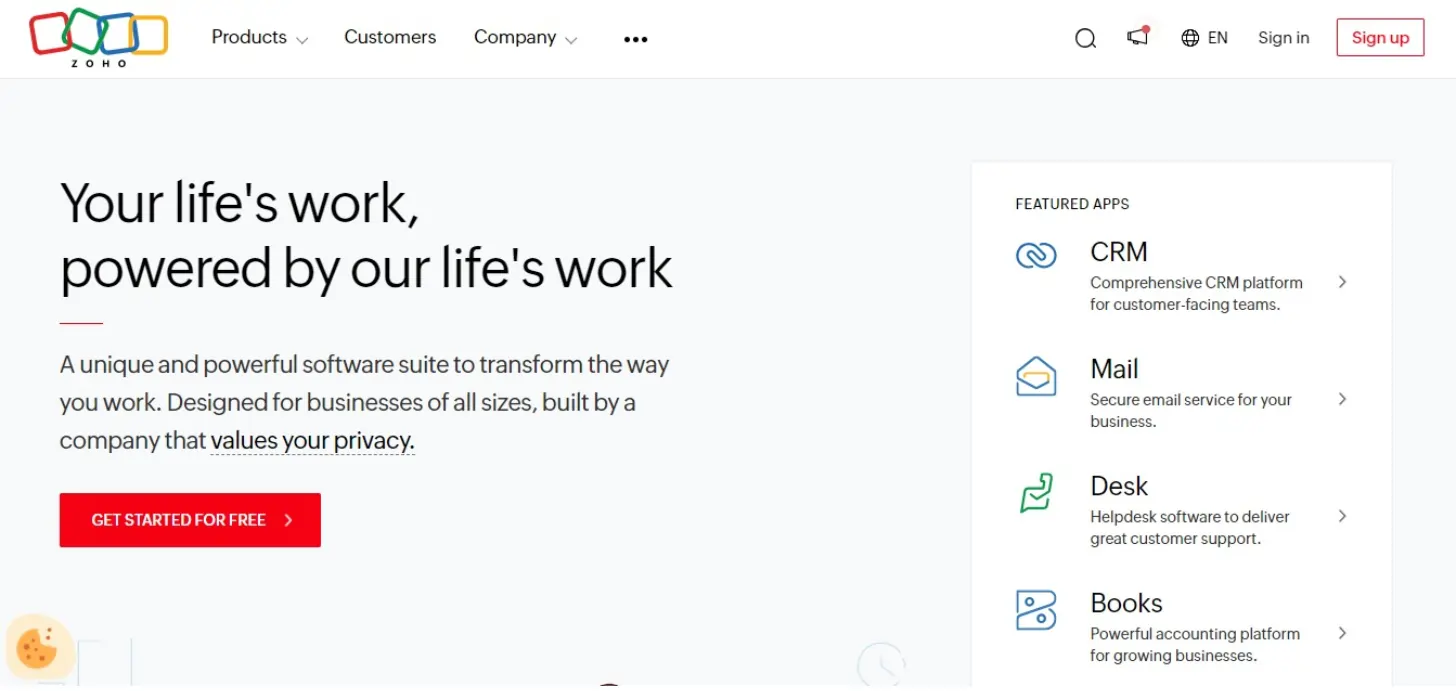1456x691 pixels.
Task: Click the Sign in link
Action: coord(1283,38)
